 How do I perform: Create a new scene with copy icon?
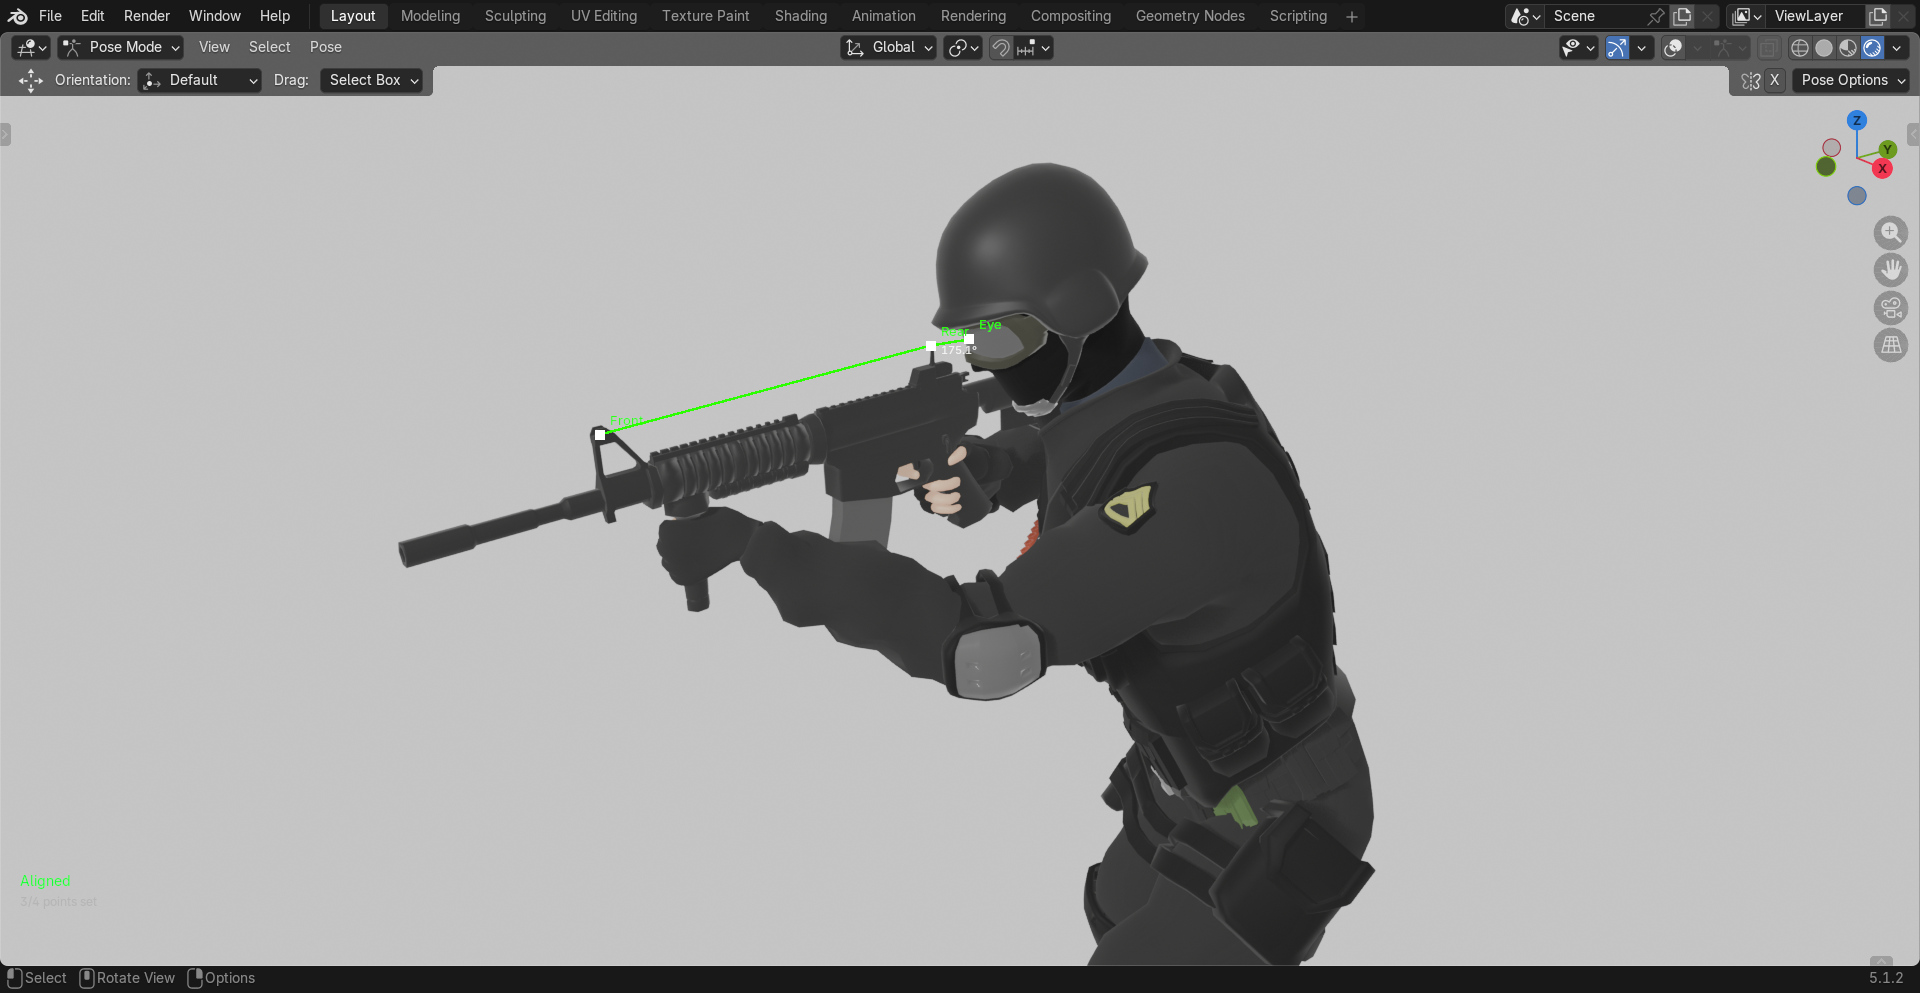click(x=1682, y=16)
